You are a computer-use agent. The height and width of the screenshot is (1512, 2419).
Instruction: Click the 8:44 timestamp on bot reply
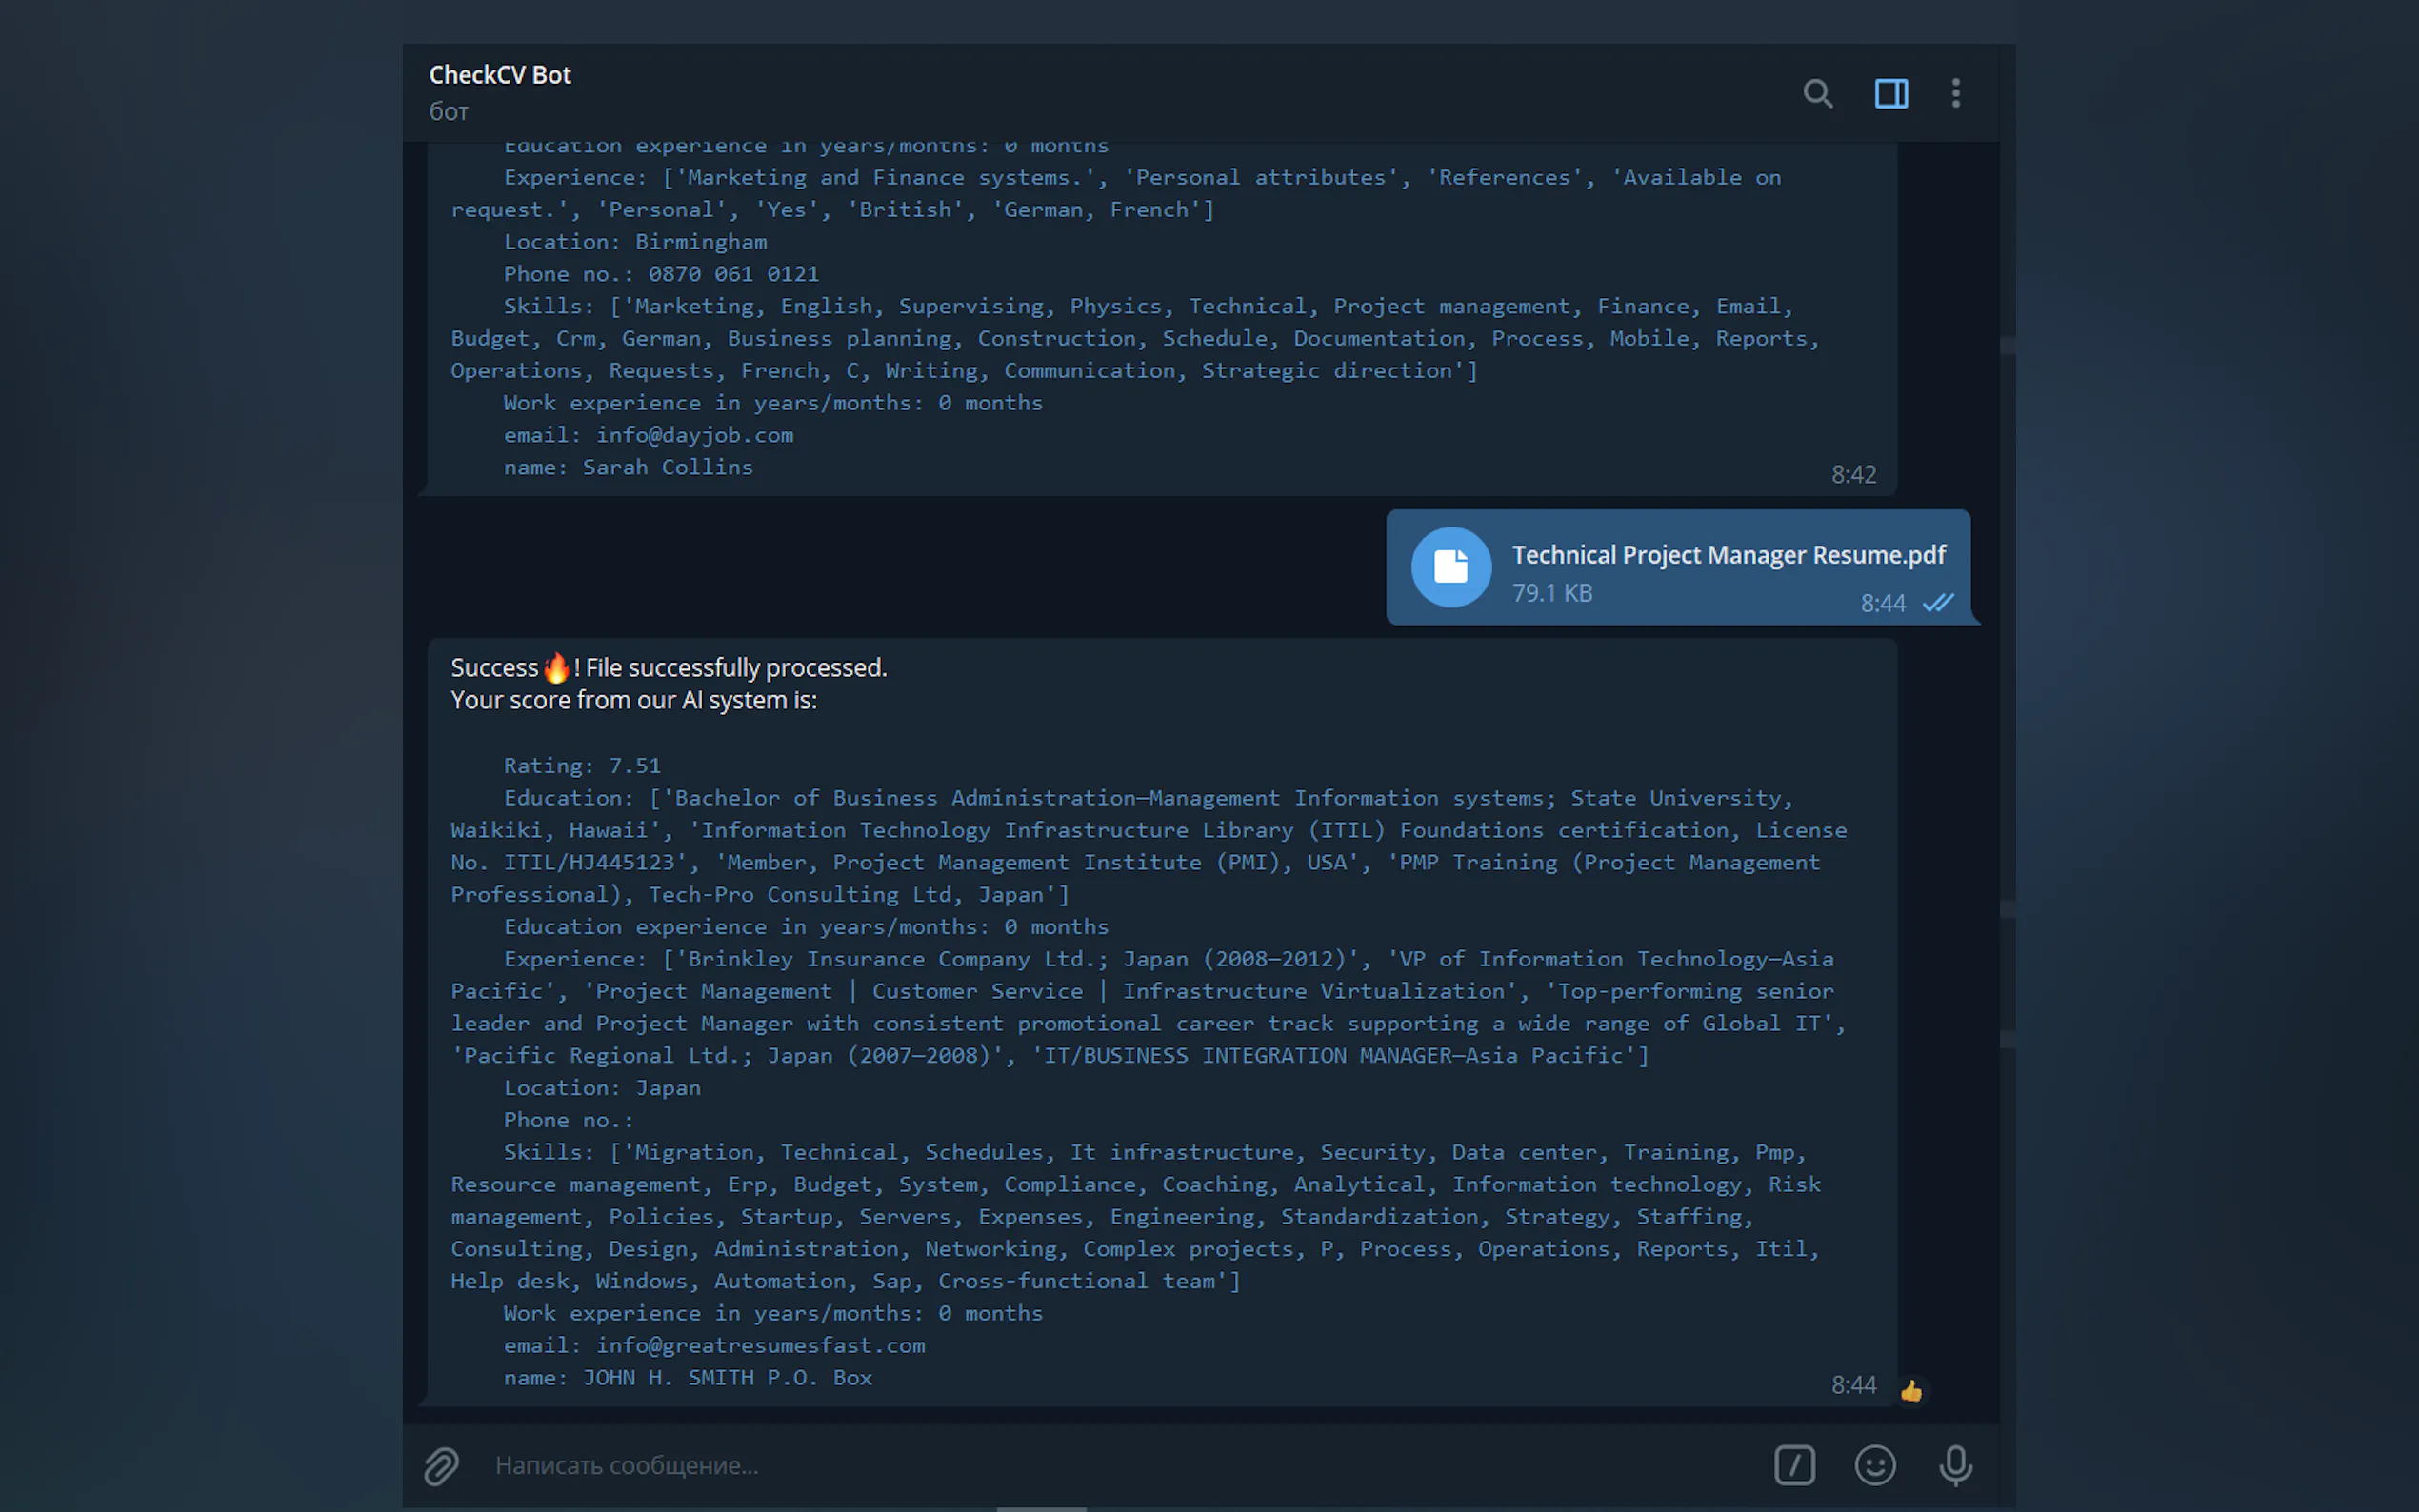(1853, 1385)
